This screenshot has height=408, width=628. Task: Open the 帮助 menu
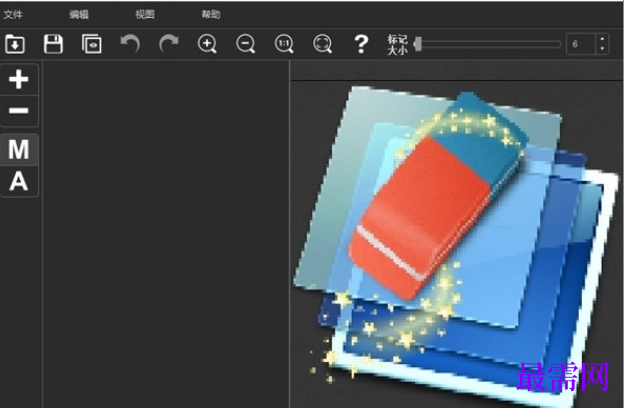pos(211,15)
